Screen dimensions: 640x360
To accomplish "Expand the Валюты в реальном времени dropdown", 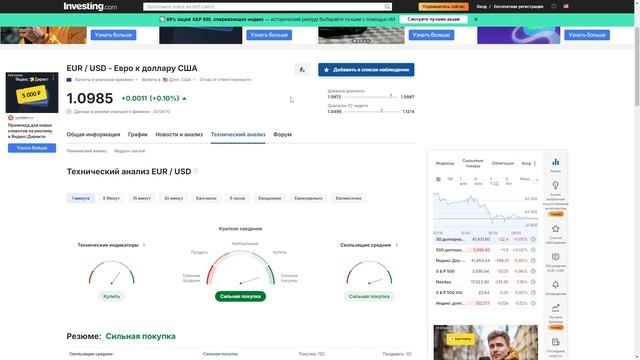I will coord(136,80).
